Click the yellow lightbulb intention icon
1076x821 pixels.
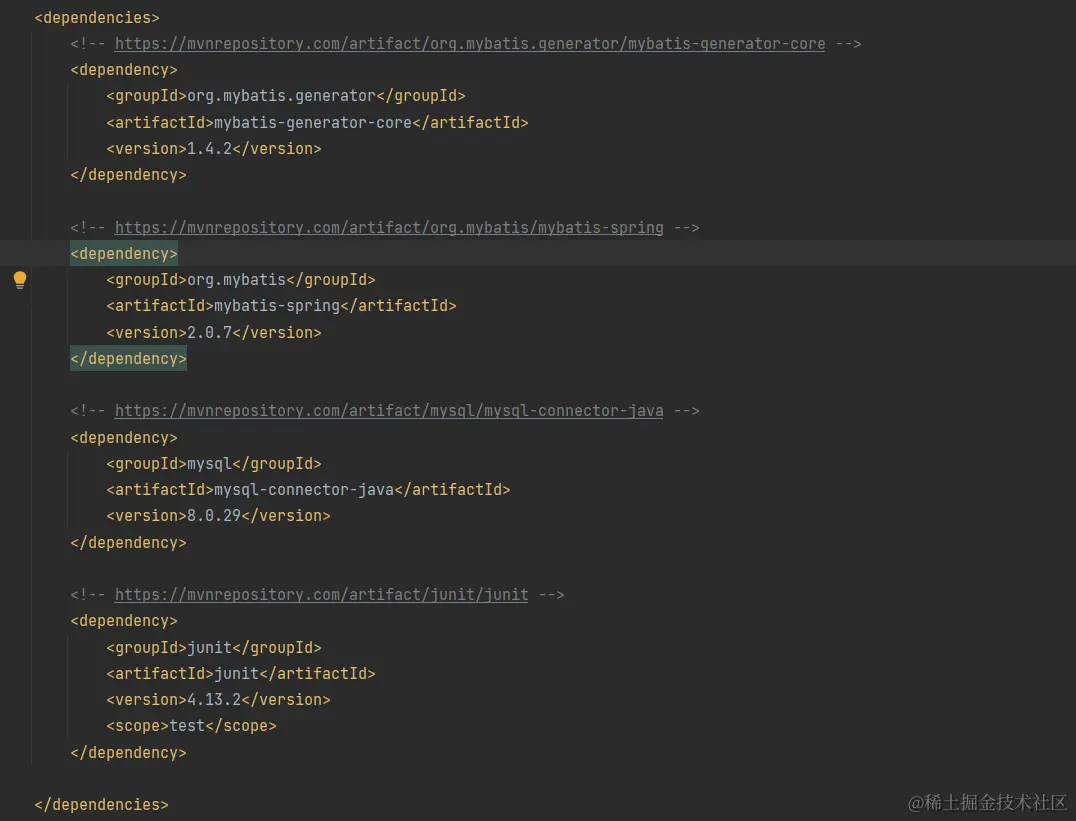pyautogui.click(x=20, y=279)
